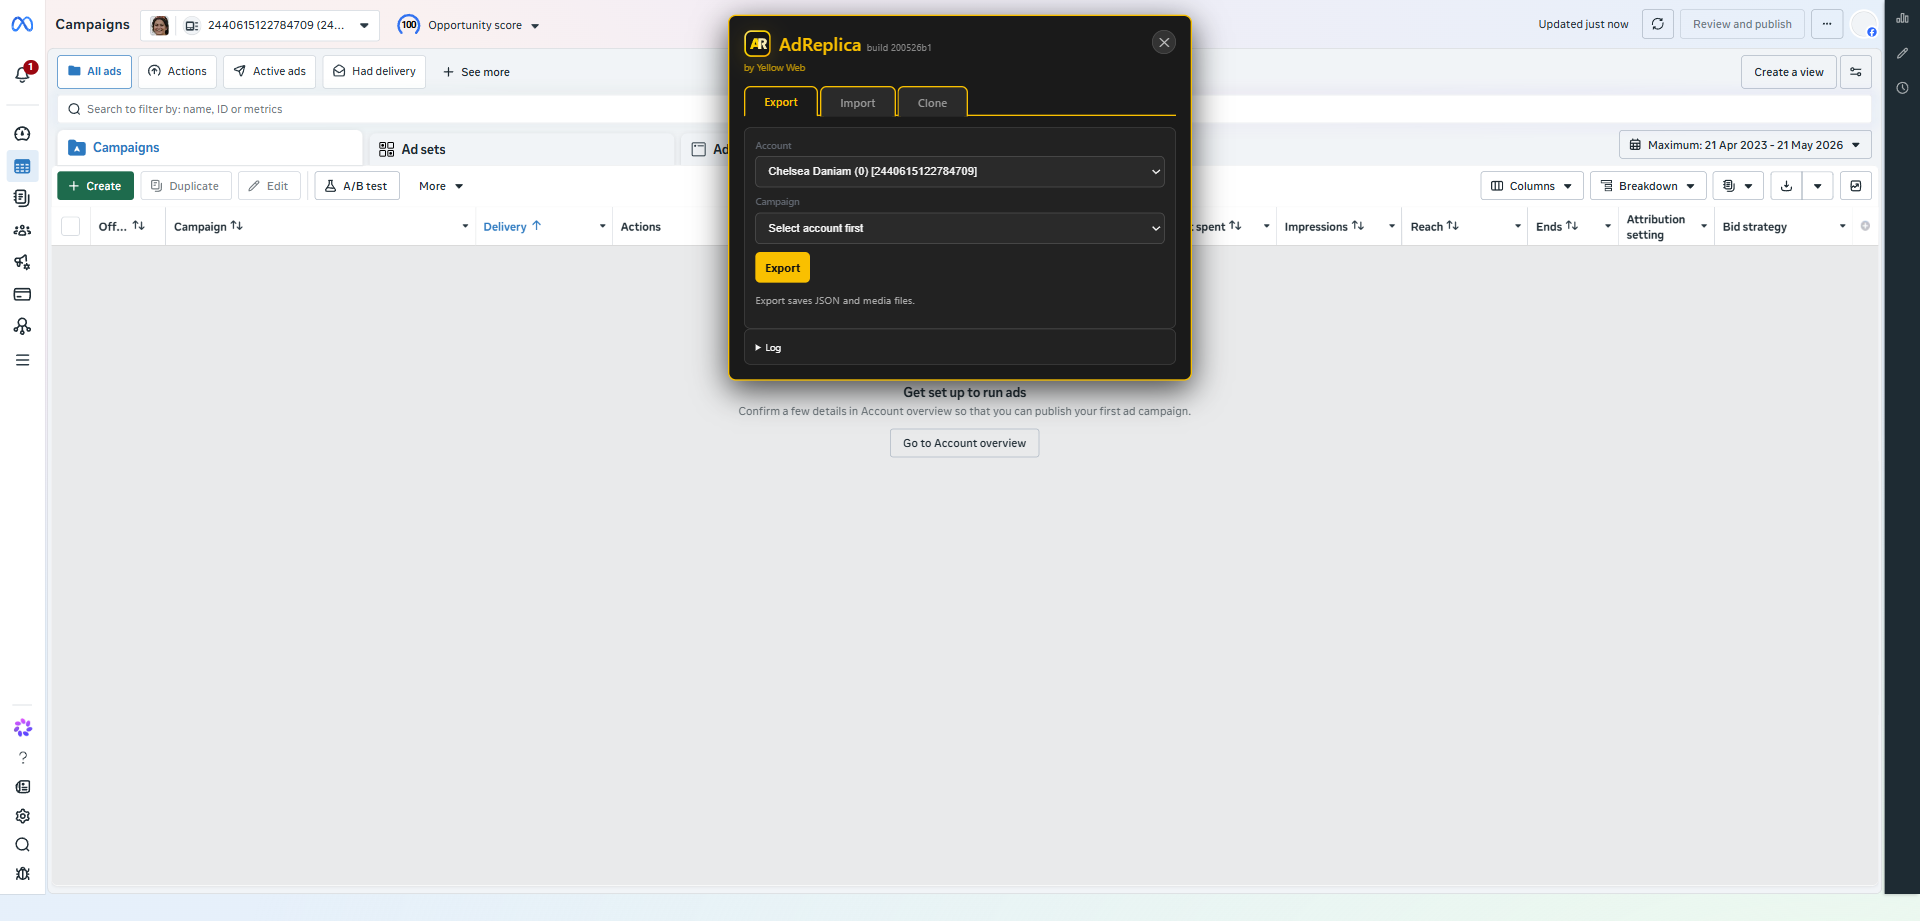Select the Campaigns table icon in sidebar

[22, 166]
